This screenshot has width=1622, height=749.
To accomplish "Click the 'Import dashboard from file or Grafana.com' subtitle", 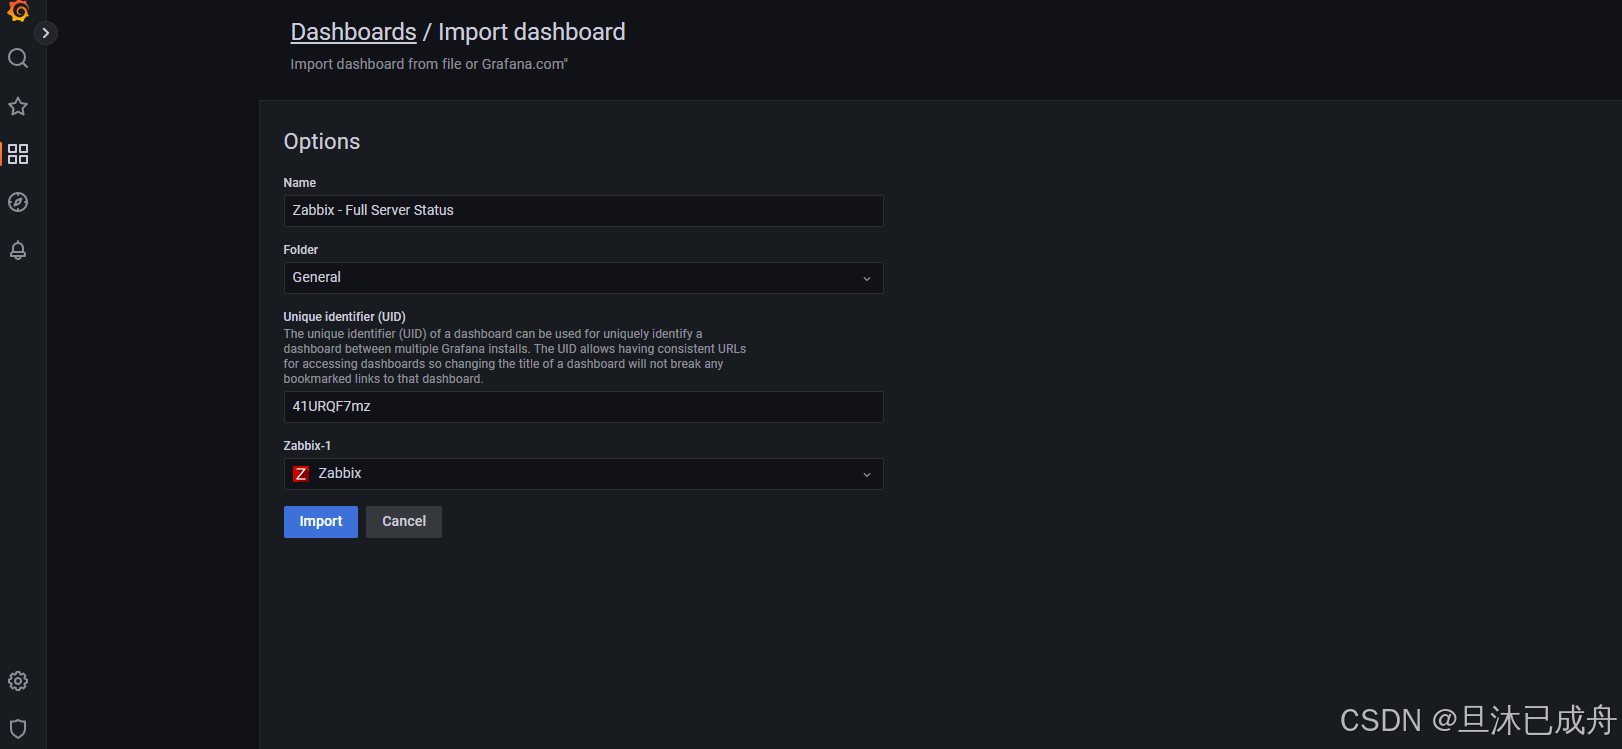I will pos(429,64).
